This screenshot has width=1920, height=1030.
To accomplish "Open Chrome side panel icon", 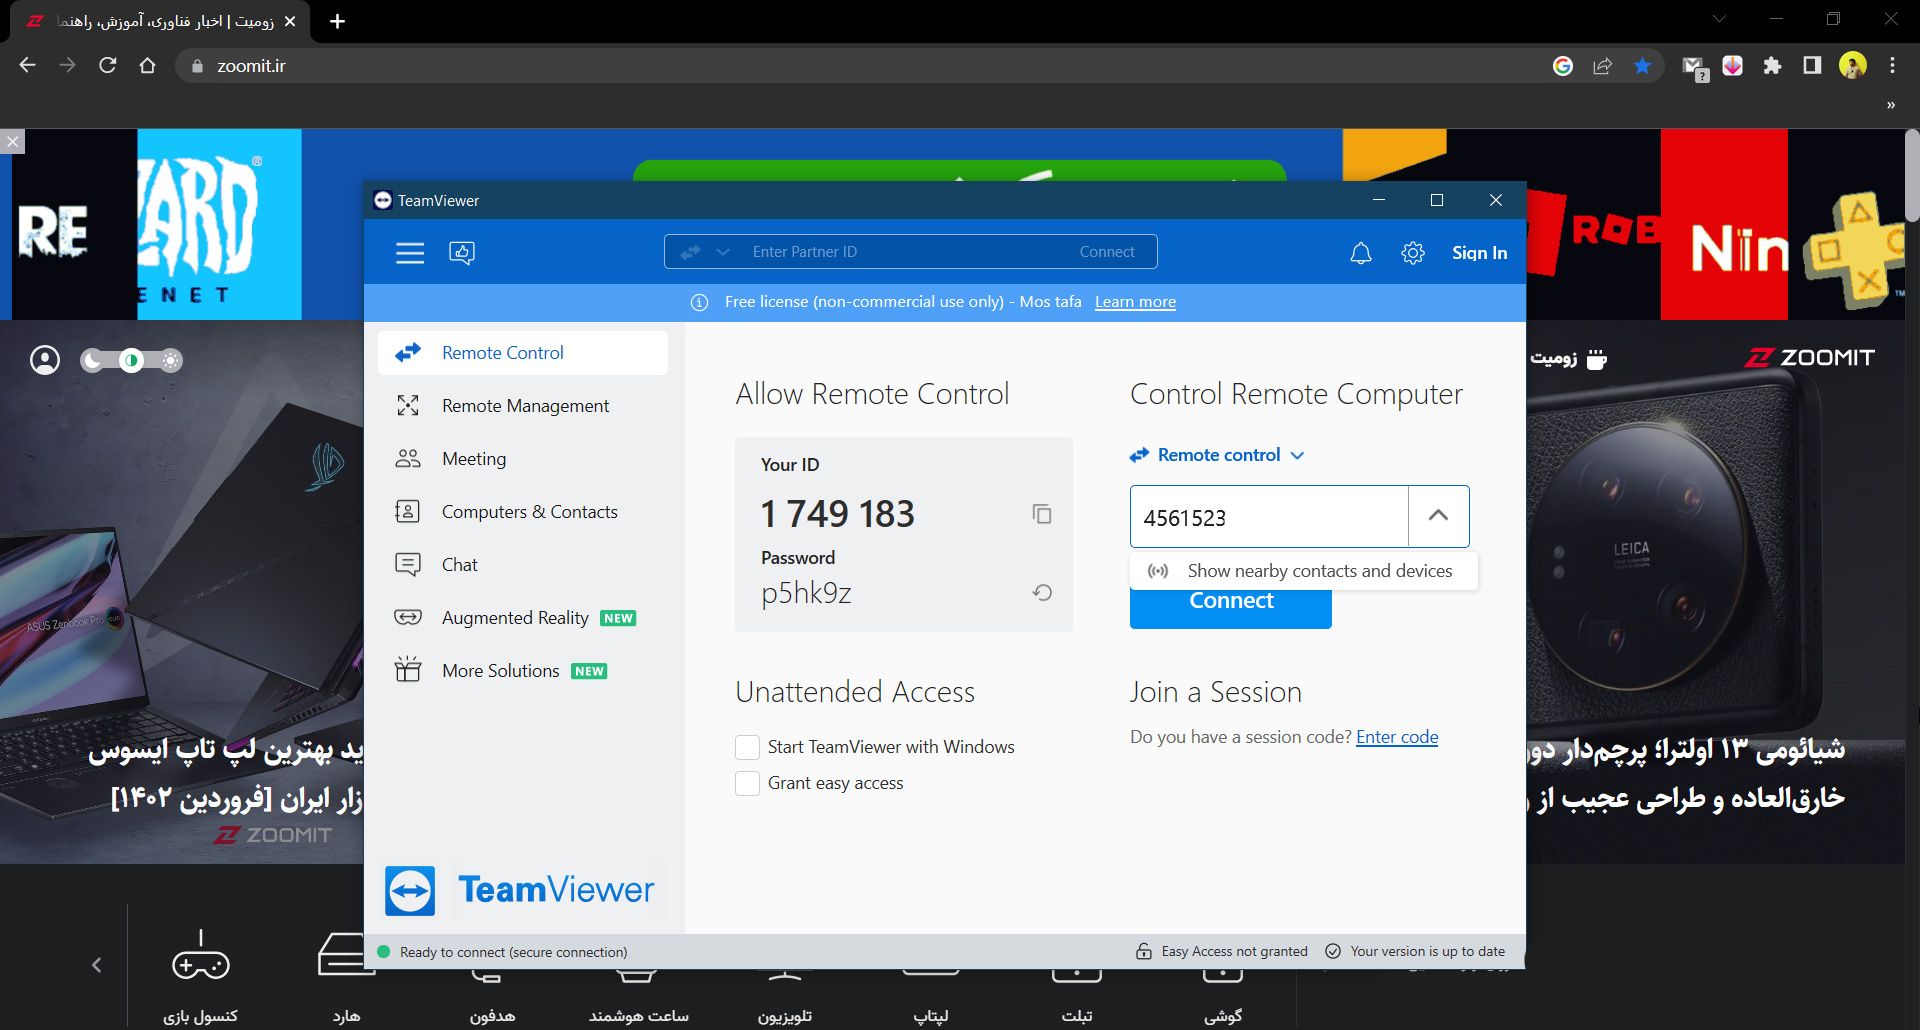I will pos(1812,66).
